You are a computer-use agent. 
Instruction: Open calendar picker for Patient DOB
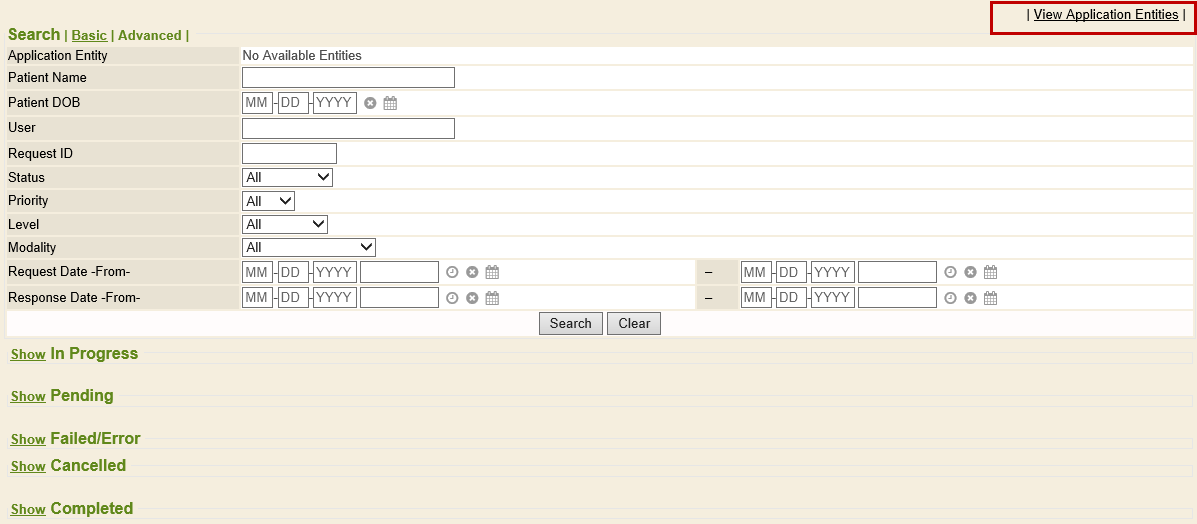click(391, 103)
